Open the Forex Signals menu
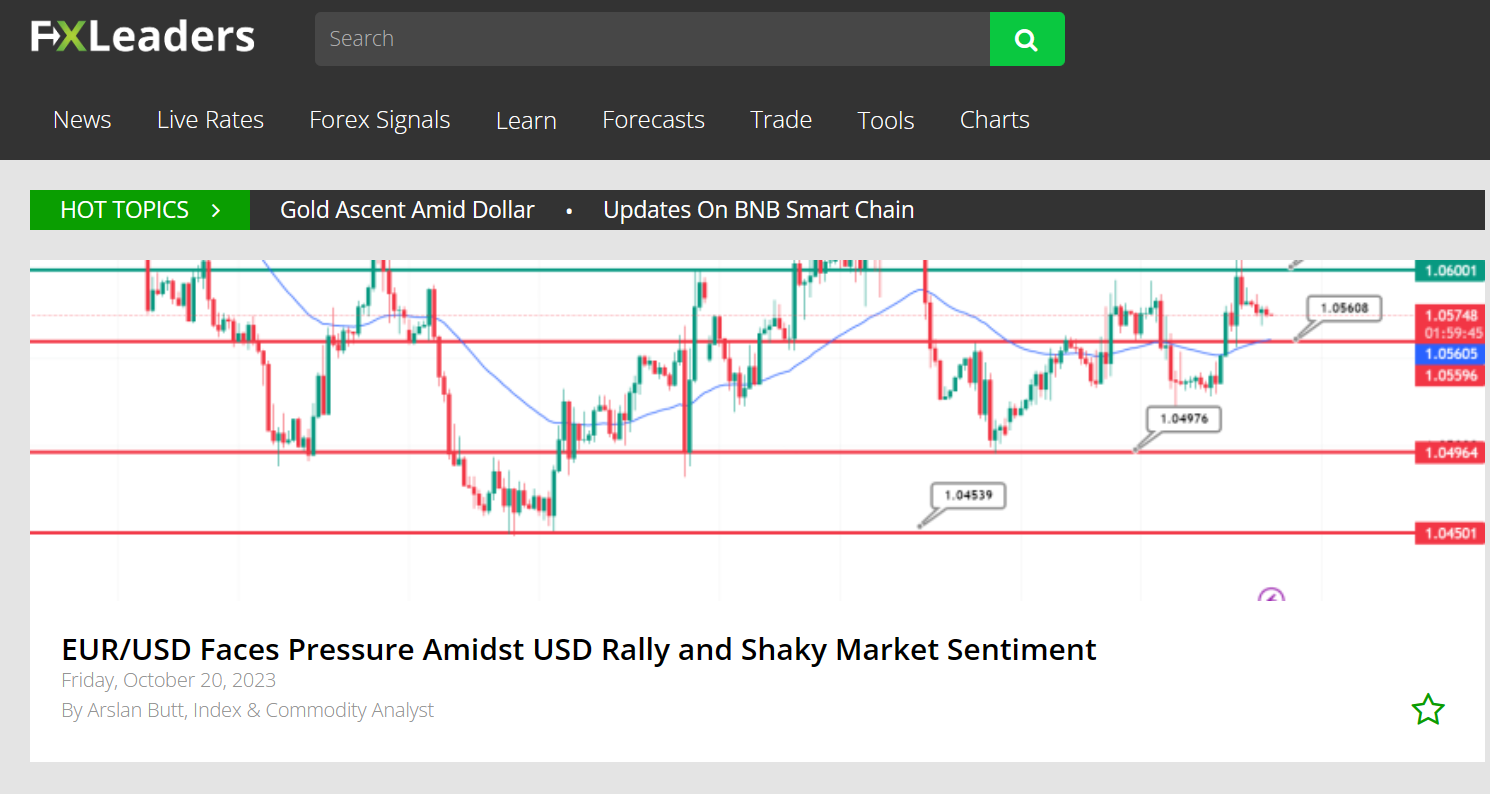Image resolution: width=1490 pixels, height=794 pixels. pyautogui.click(x=380, y=119)
